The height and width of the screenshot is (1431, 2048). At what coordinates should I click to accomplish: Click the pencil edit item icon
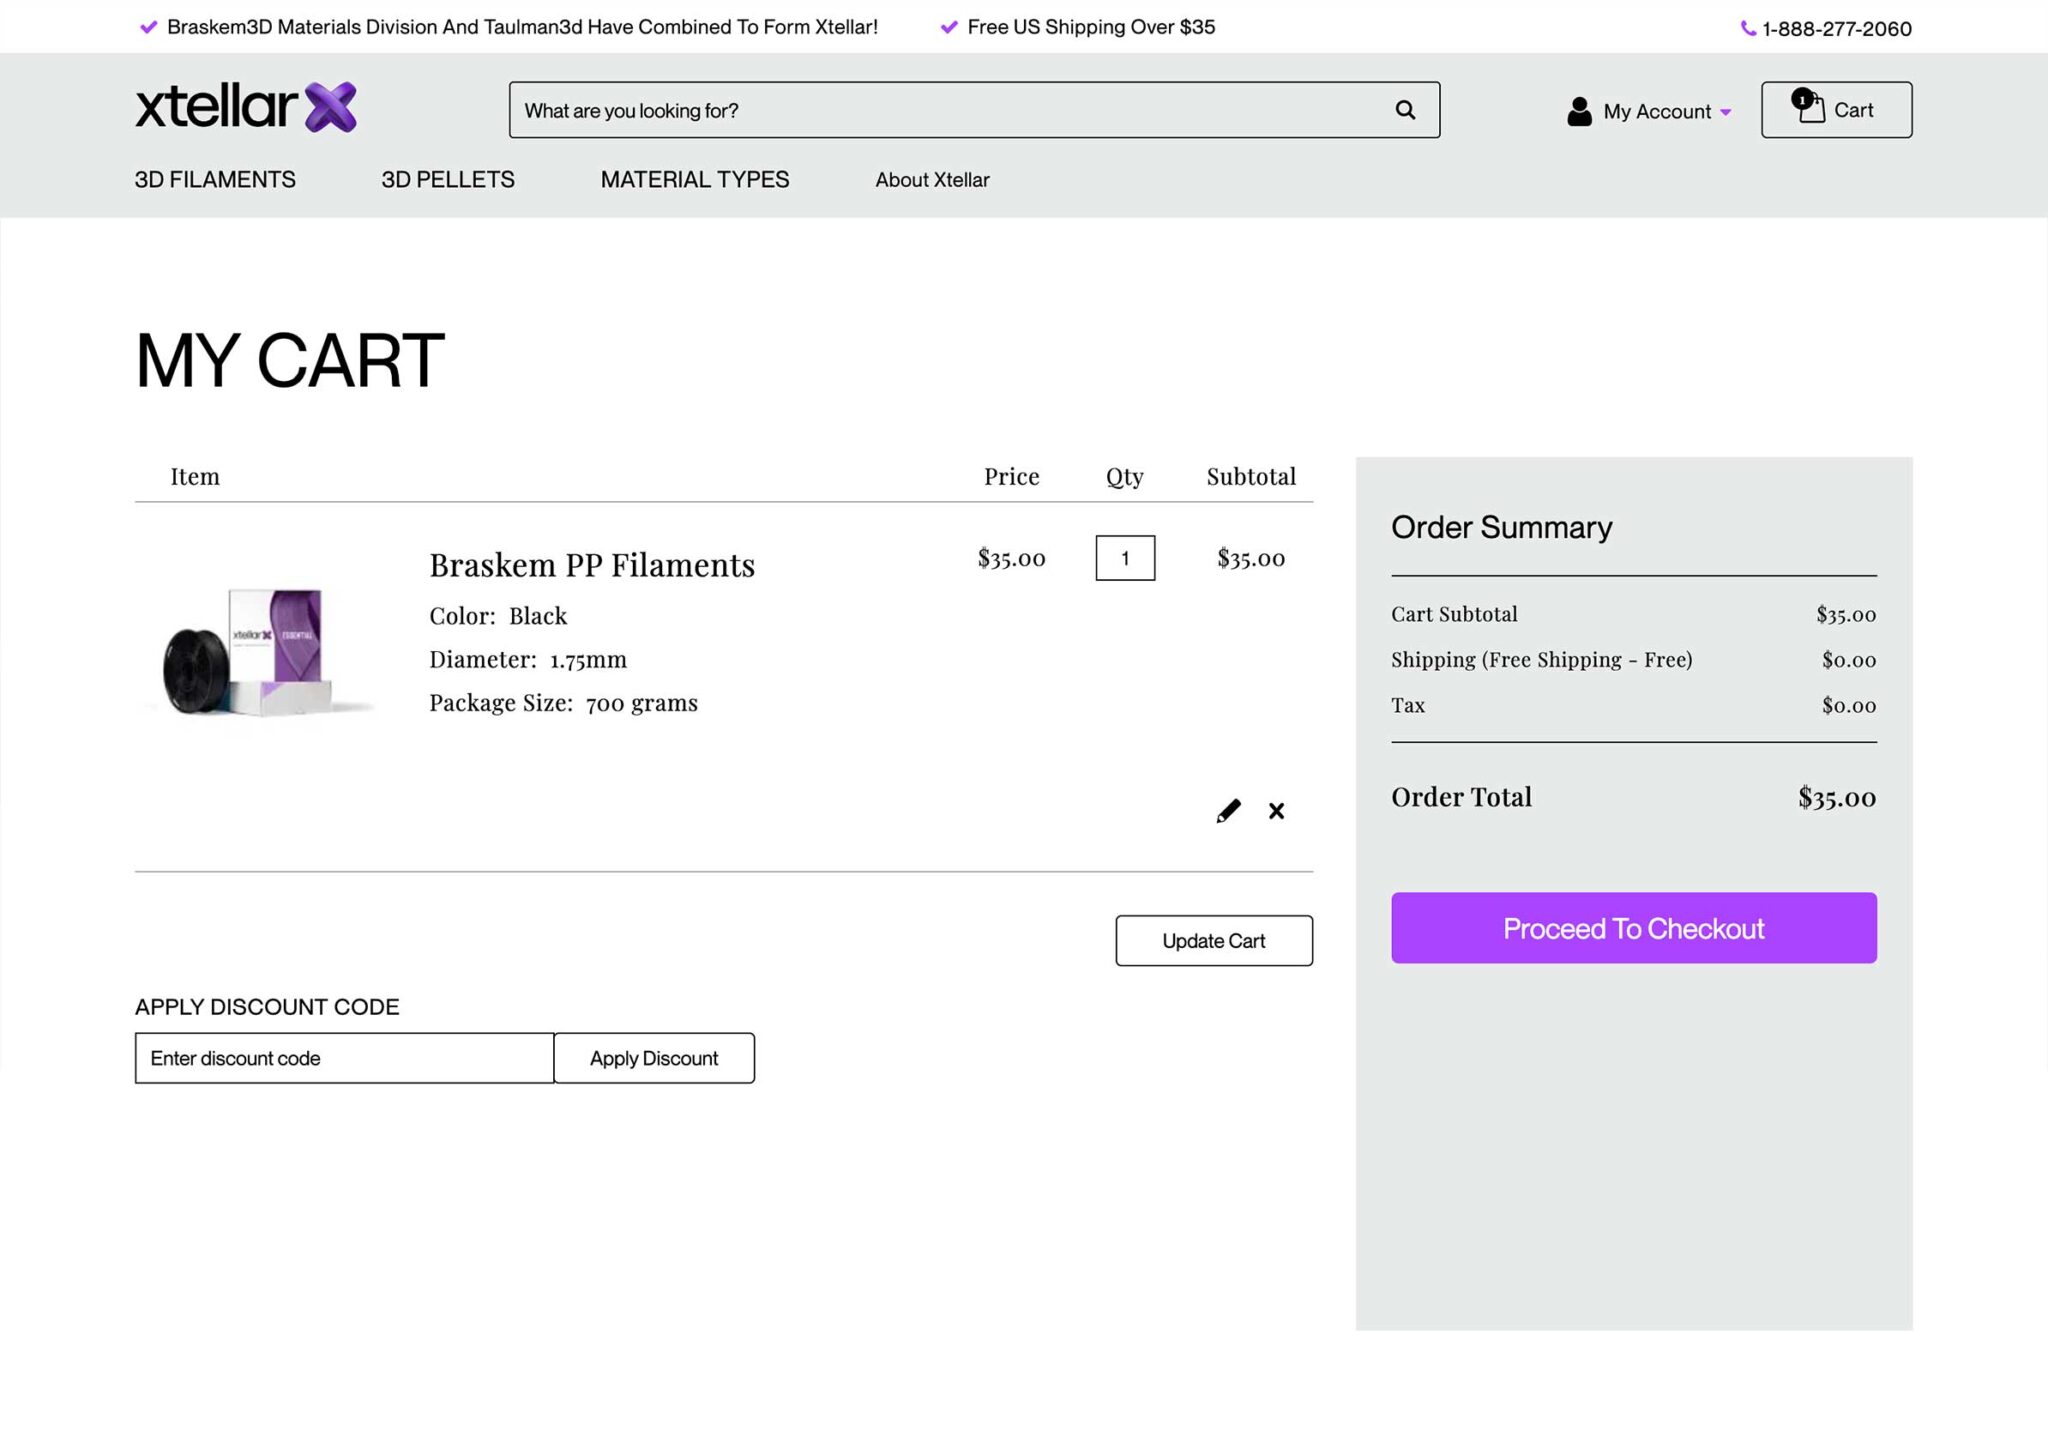1228,811
